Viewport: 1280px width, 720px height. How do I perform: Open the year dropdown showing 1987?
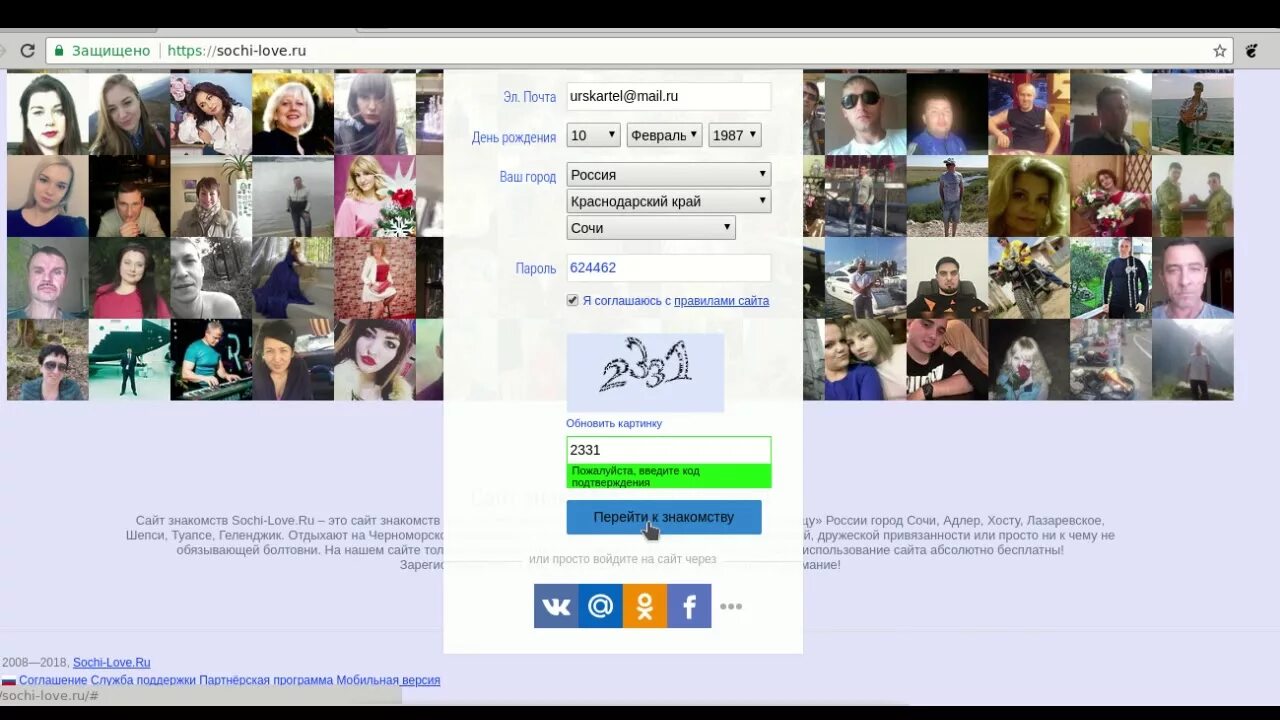tap(735, 135)
